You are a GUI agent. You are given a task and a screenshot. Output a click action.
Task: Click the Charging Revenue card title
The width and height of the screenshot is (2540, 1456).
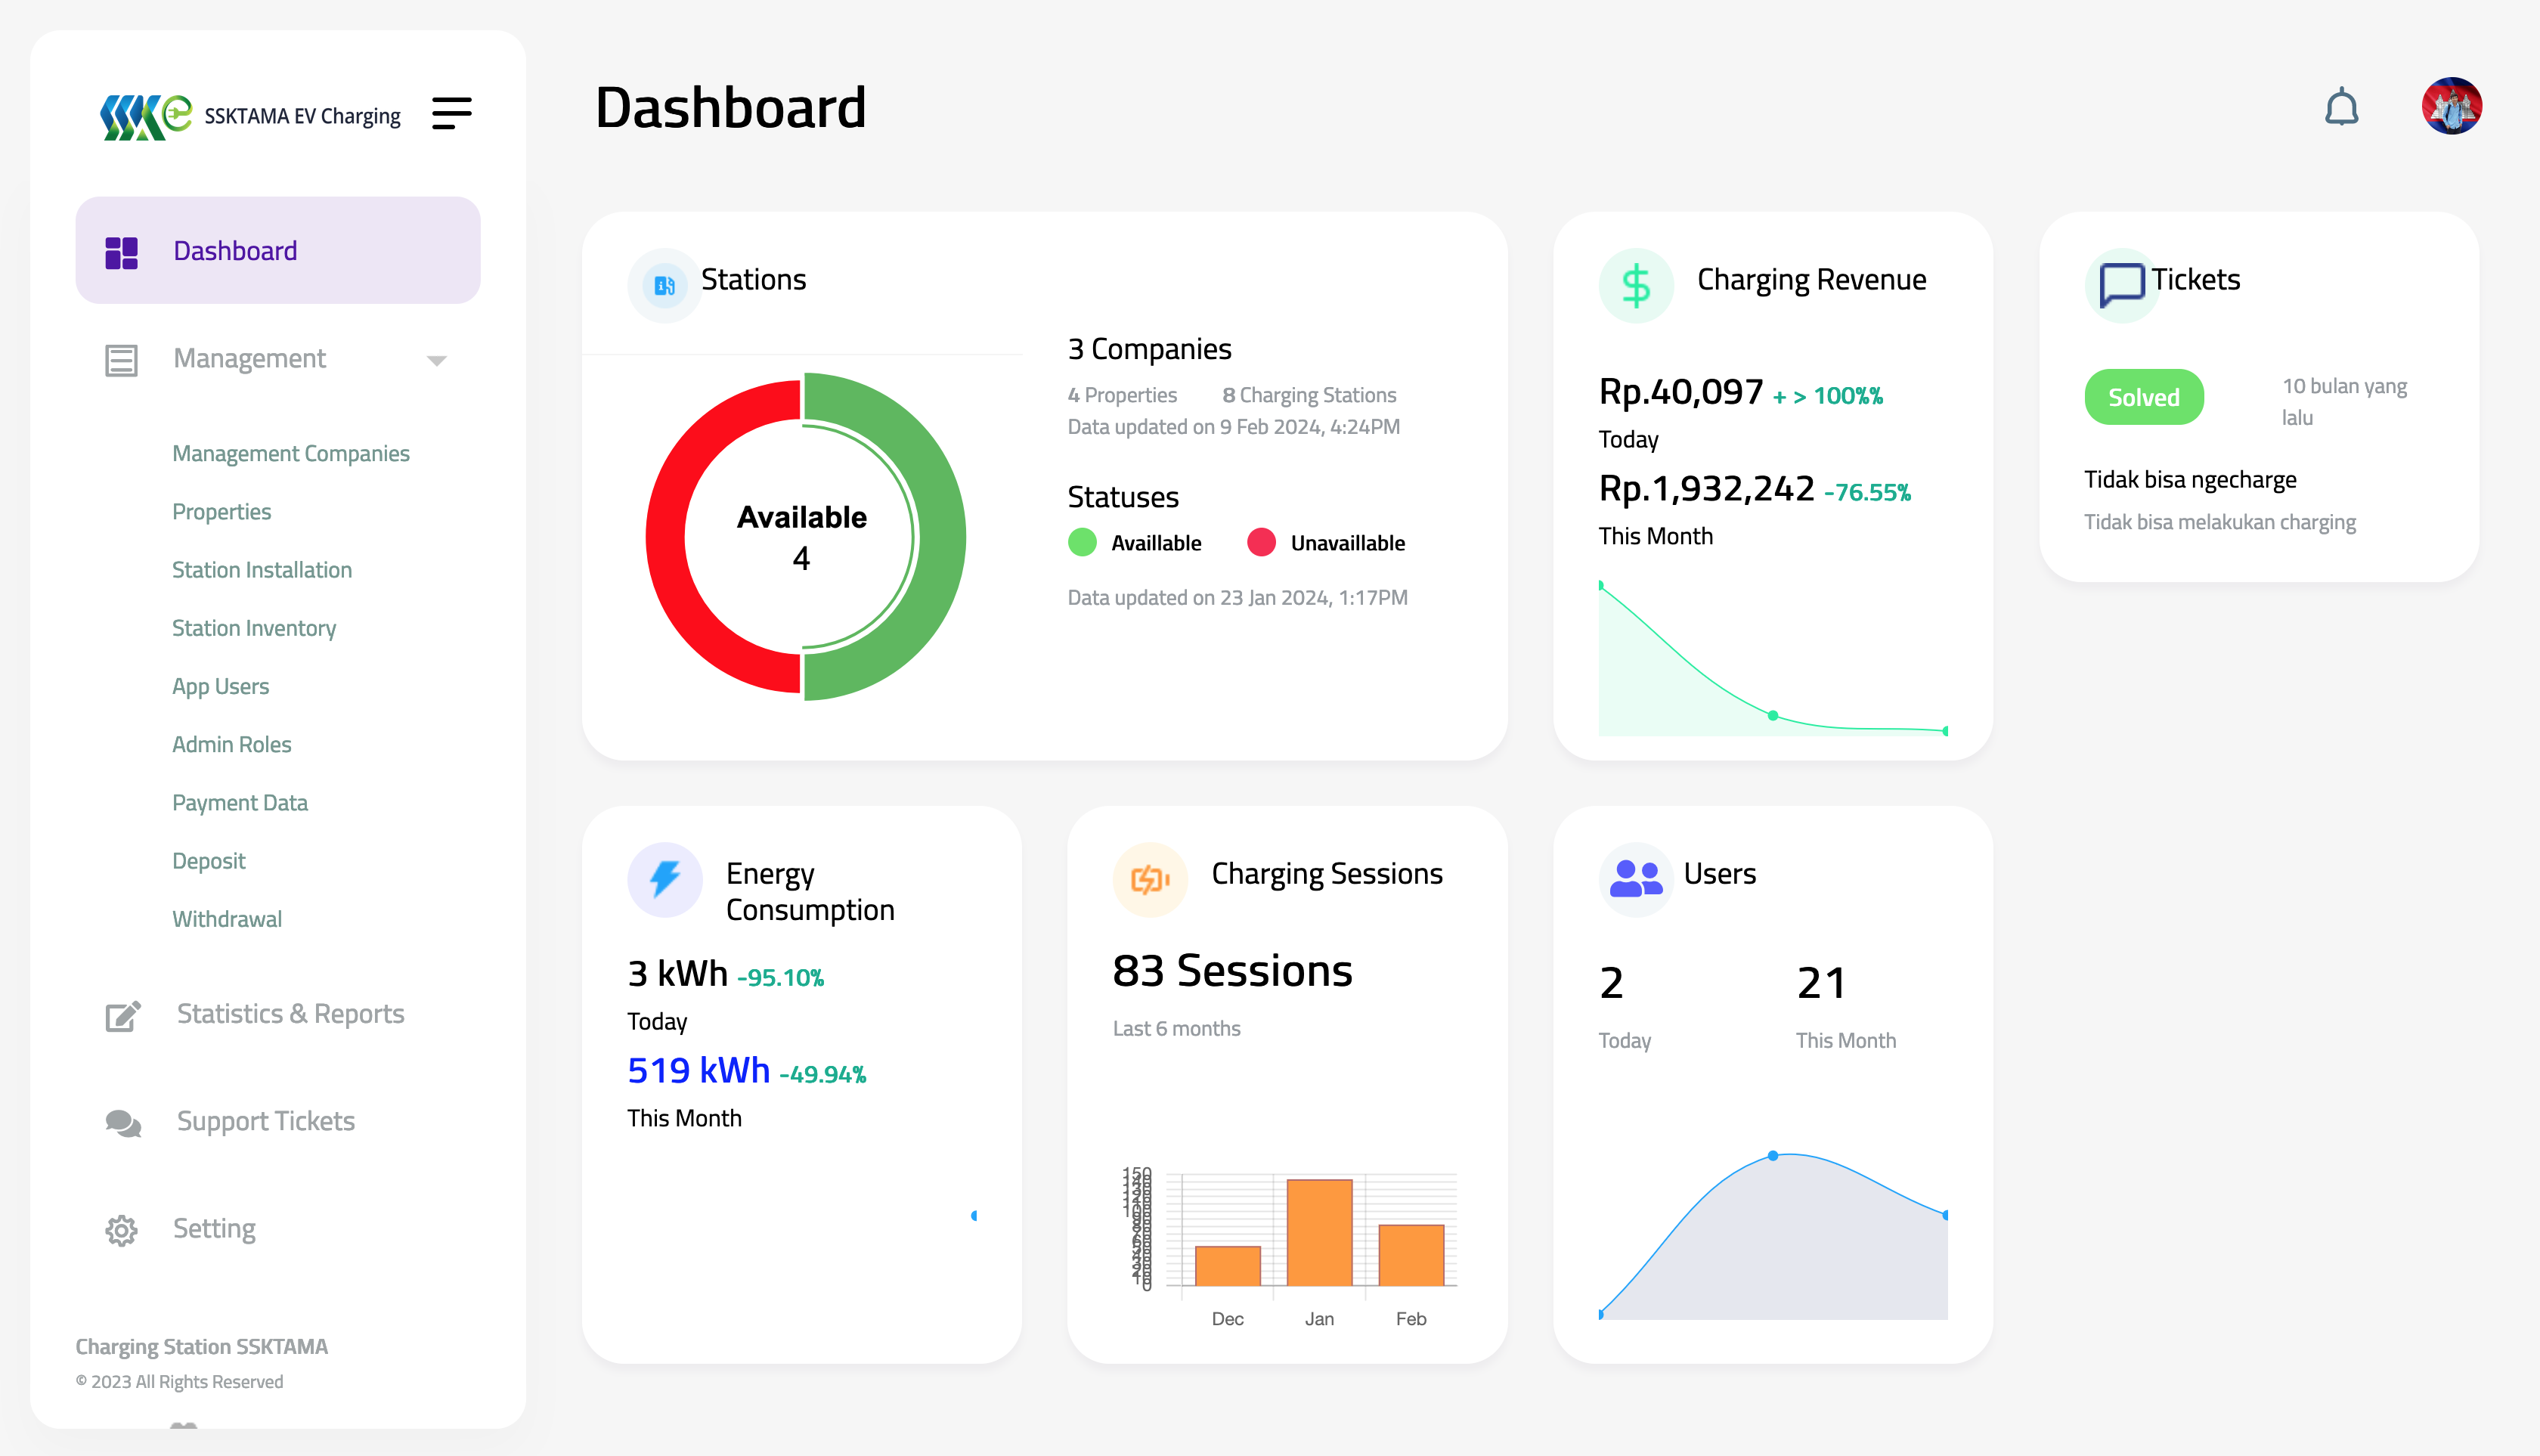1811,279
